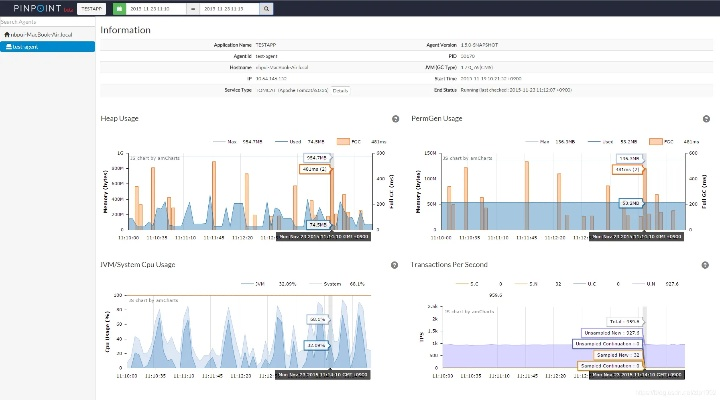Select the test-agent item in sidebar

tap(48, 46)
